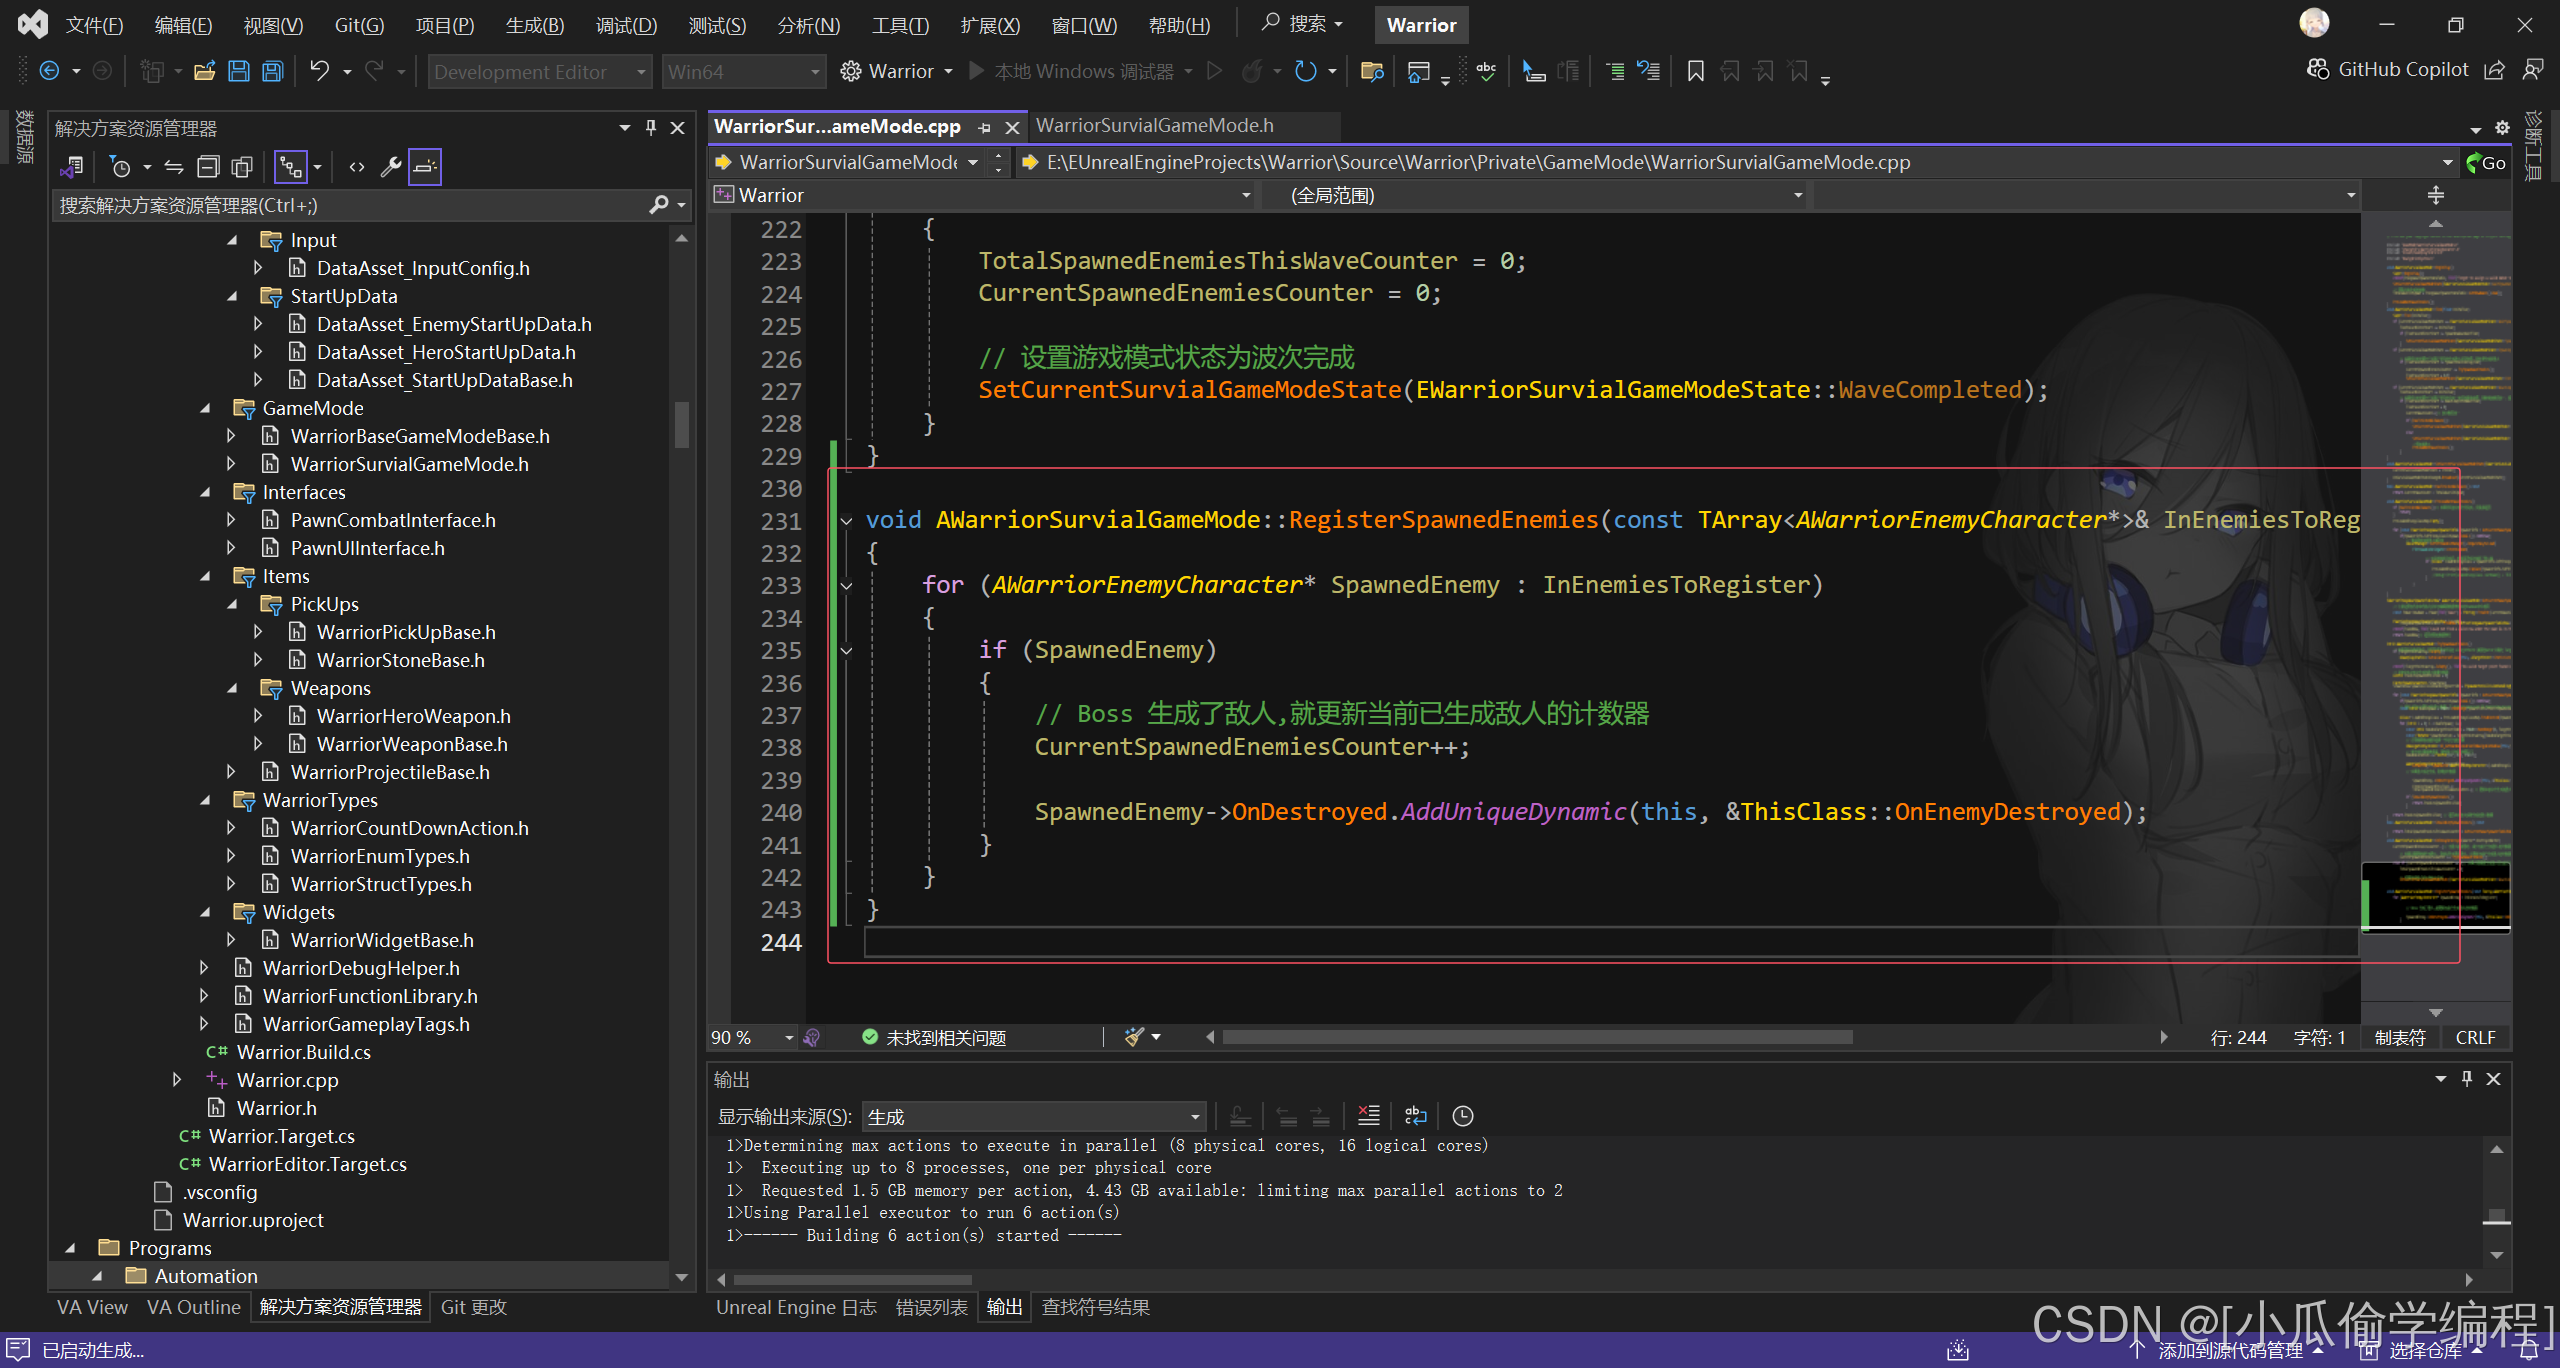Screen dimensions: 2560x1368
Task: Toggle word wrap in output pane
Action: [x=1415, y=1116]
